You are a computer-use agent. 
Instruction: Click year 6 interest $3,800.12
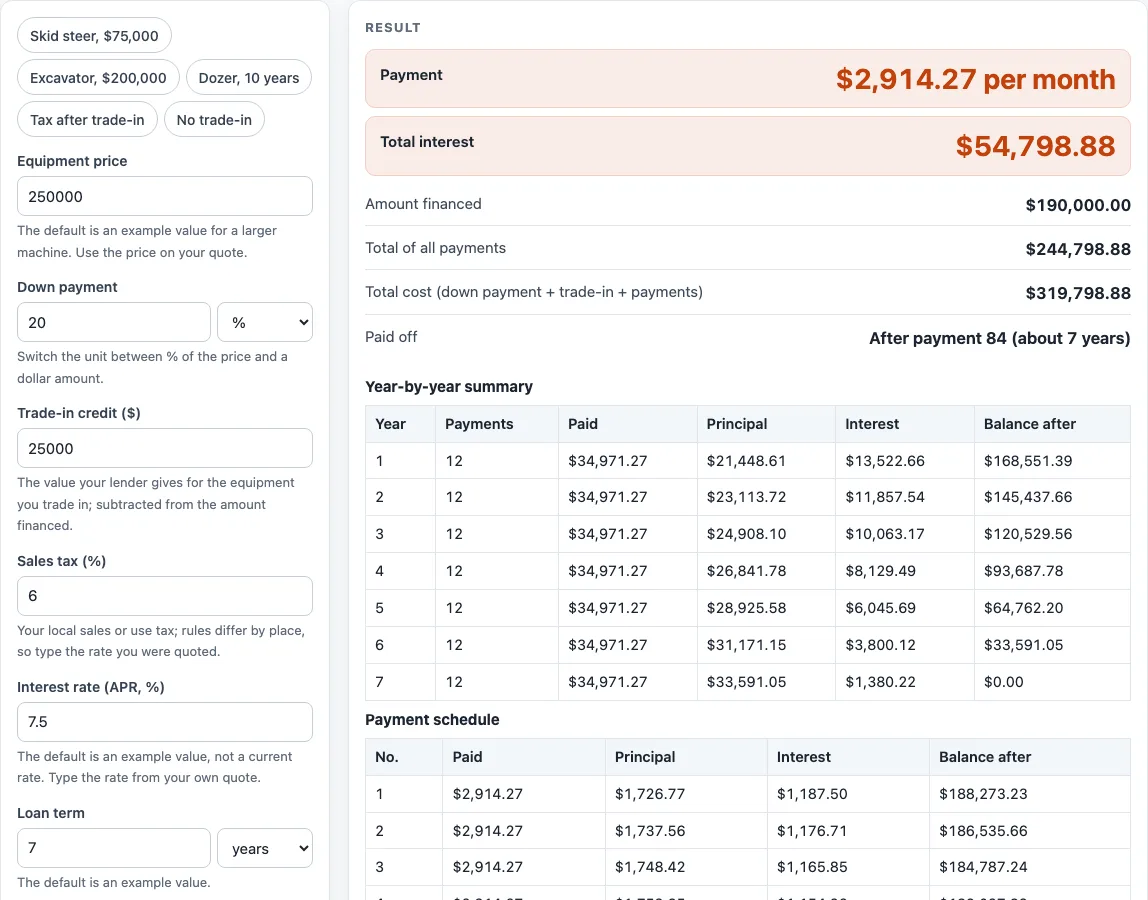880,645
